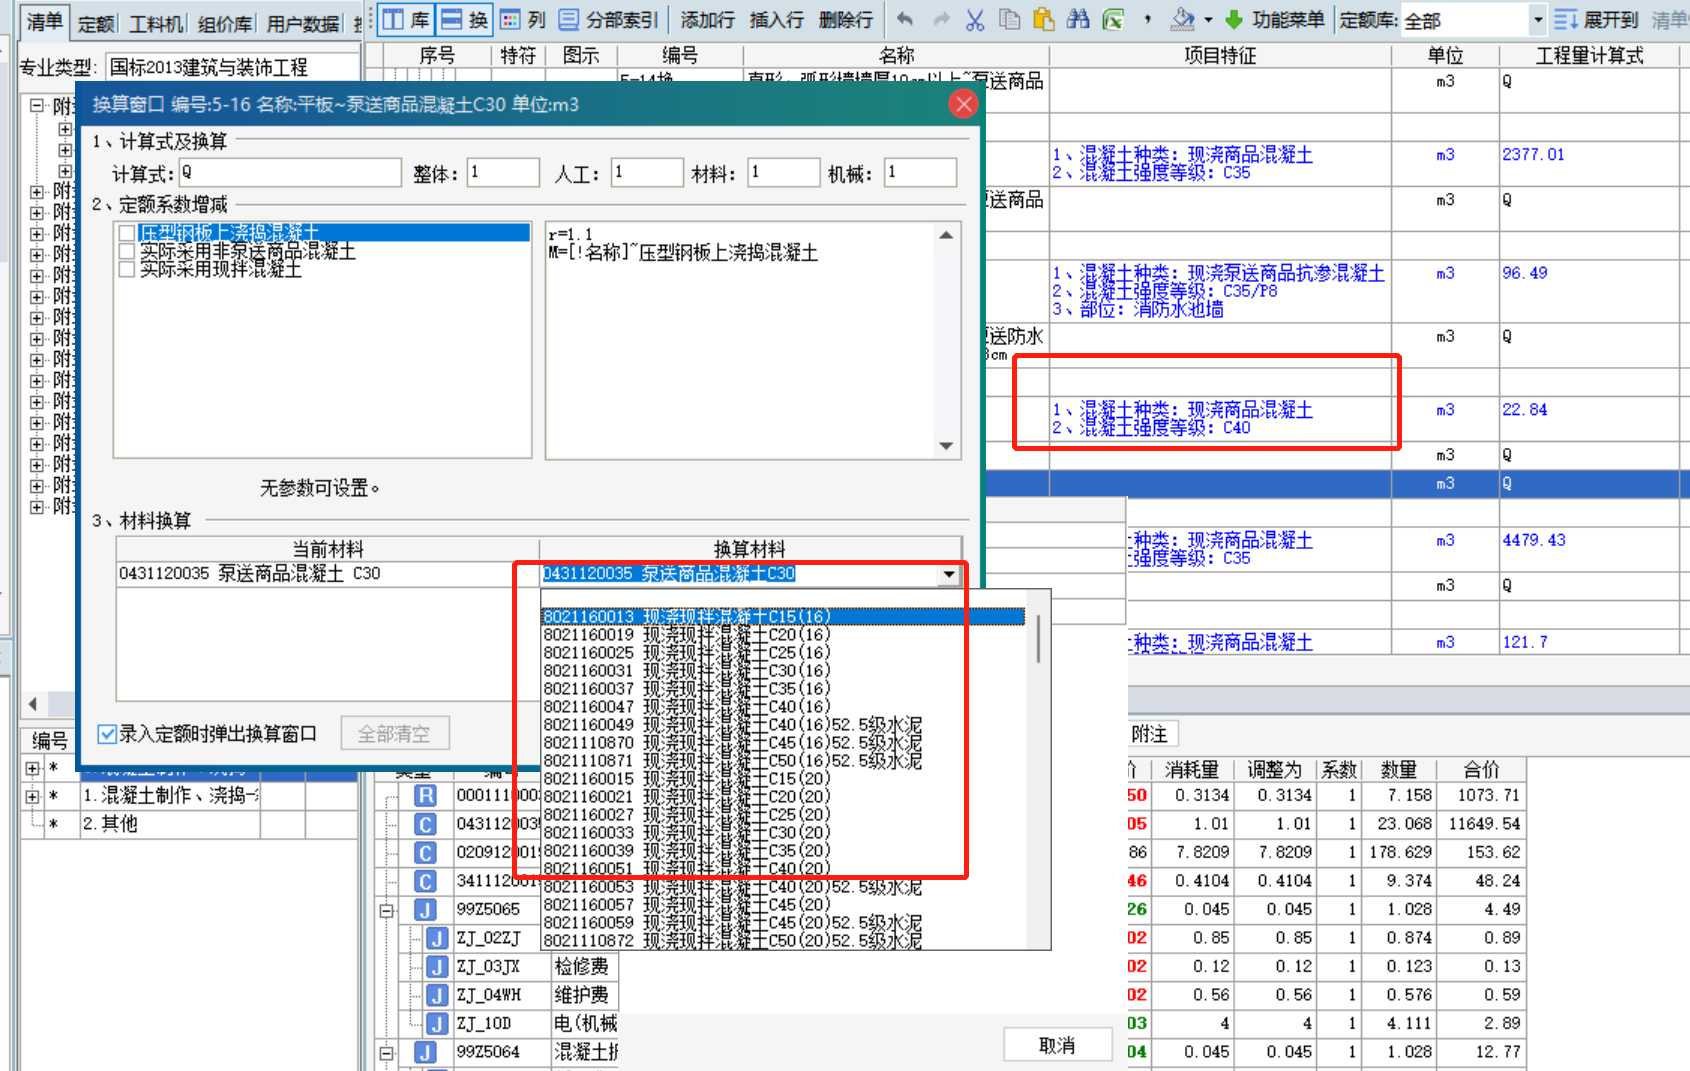Screen dimensions: 1690x1071
Task: Click 添加行 add row button
Action: (707, 20)
